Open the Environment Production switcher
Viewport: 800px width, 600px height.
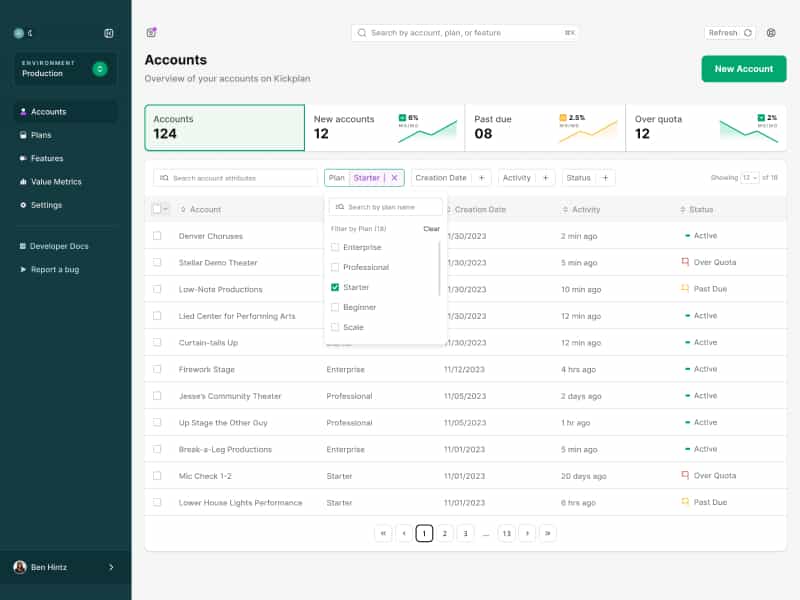[65, 69]
